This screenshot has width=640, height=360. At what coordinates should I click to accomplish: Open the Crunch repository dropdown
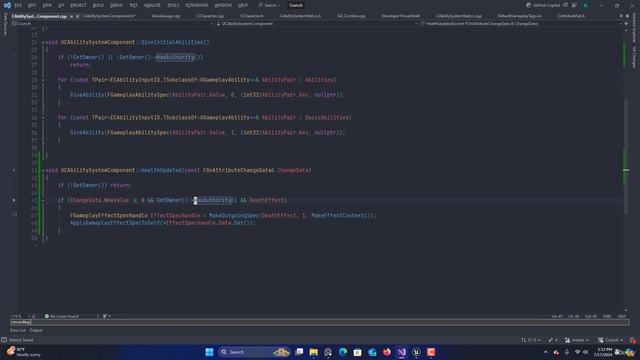[x=611, y=340]
